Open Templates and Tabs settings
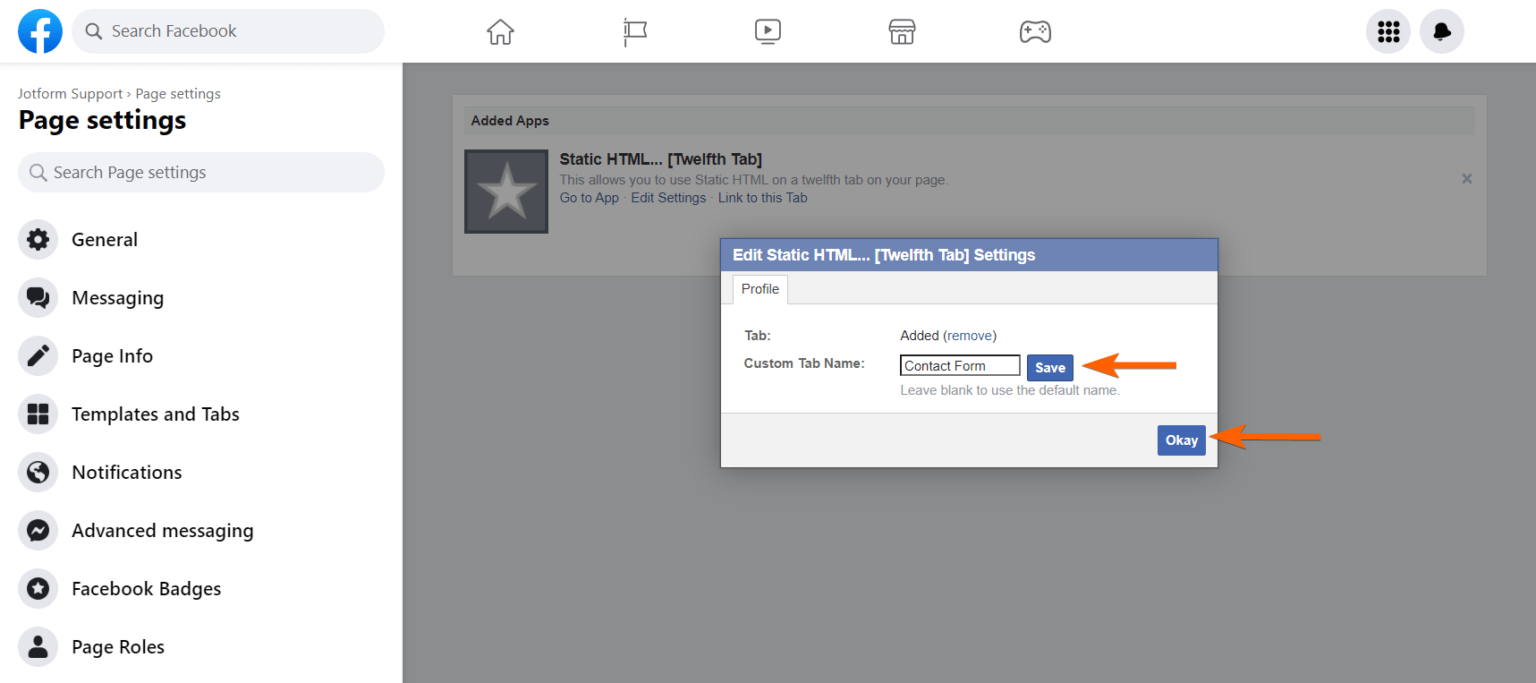This screenshot has width=1536, height=683. [155, 413]
